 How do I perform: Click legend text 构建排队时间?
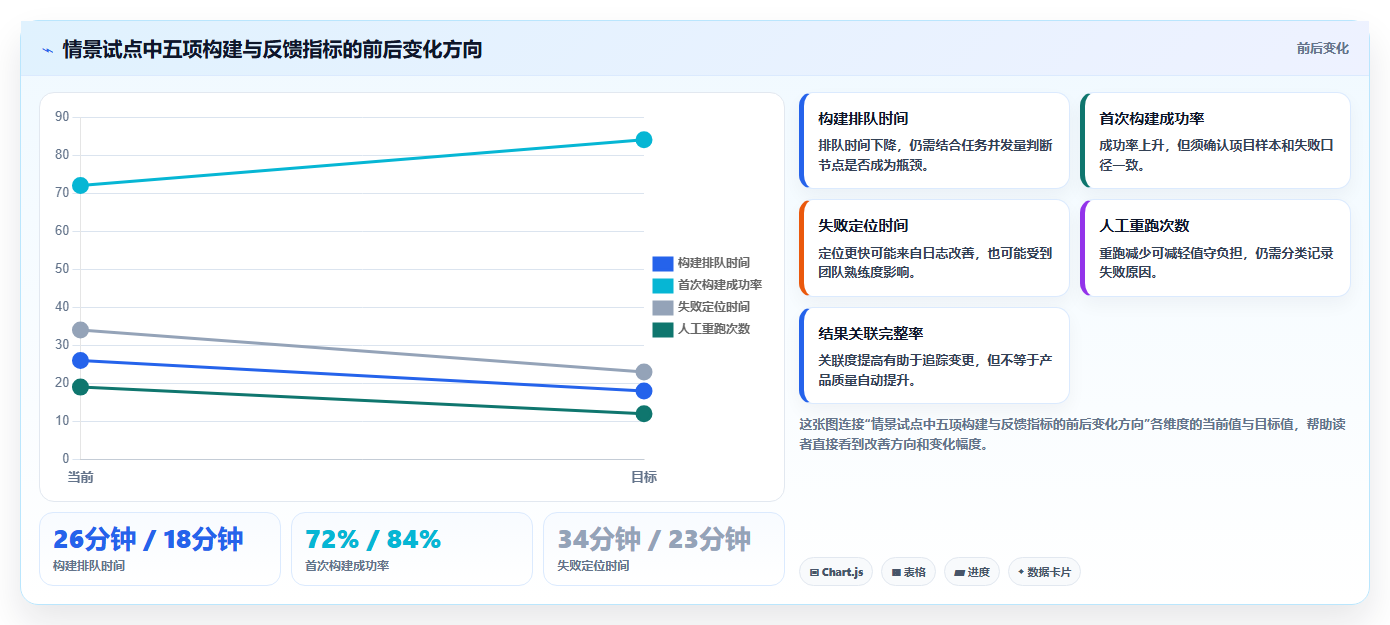pyautogui.click(x=713, y=263)
